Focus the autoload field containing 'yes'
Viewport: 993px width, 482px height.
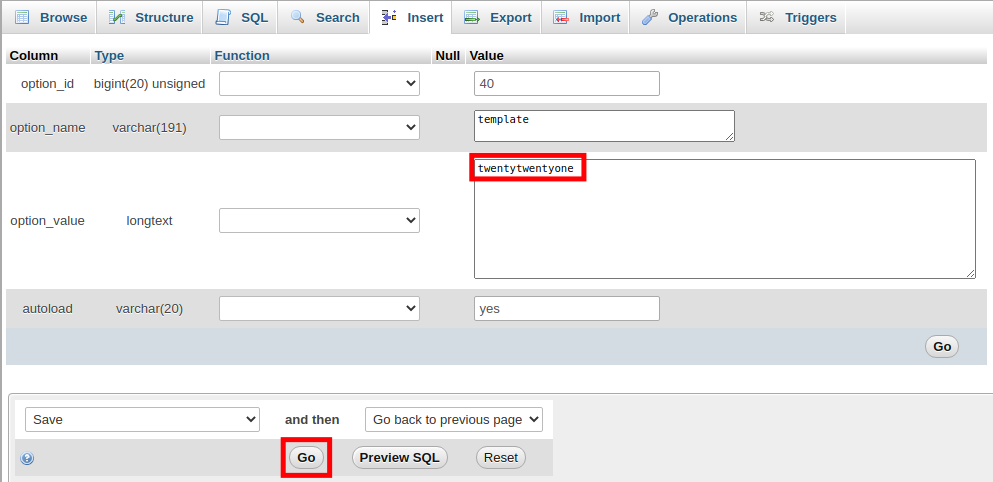(567, 308)
